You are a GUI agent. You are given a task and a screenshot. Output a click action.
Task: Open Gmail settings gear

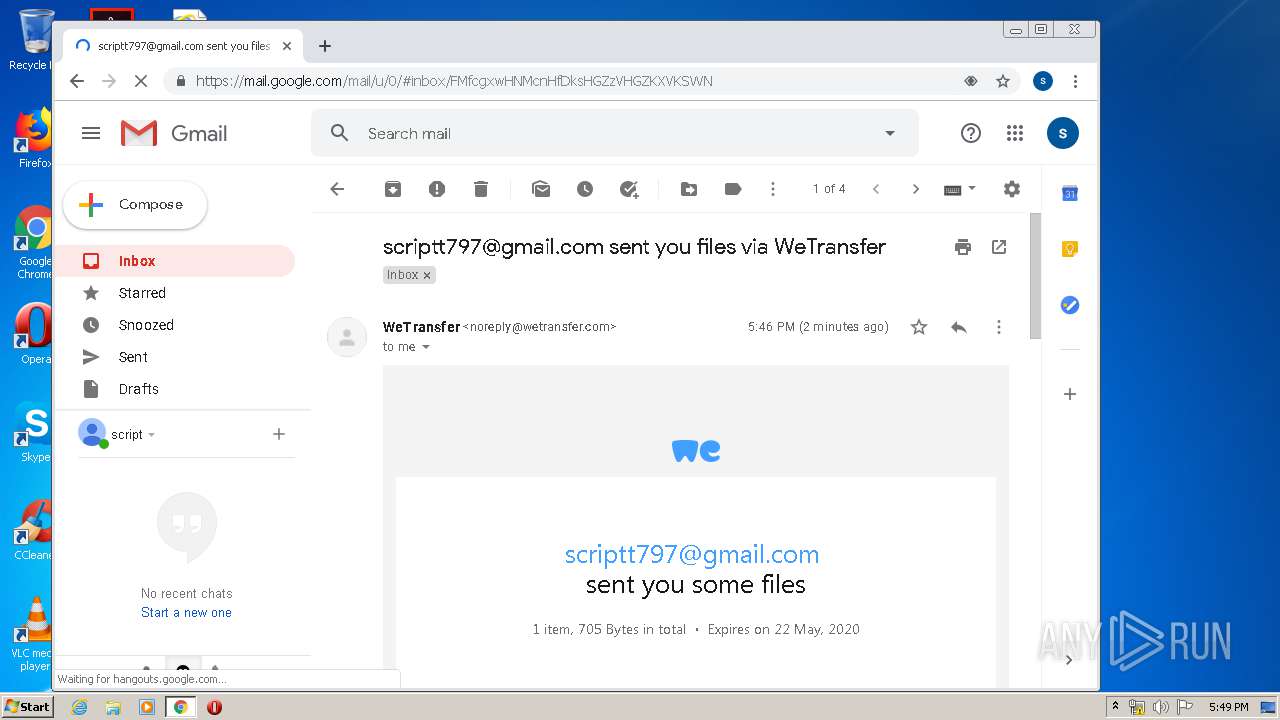[1012, 189]
